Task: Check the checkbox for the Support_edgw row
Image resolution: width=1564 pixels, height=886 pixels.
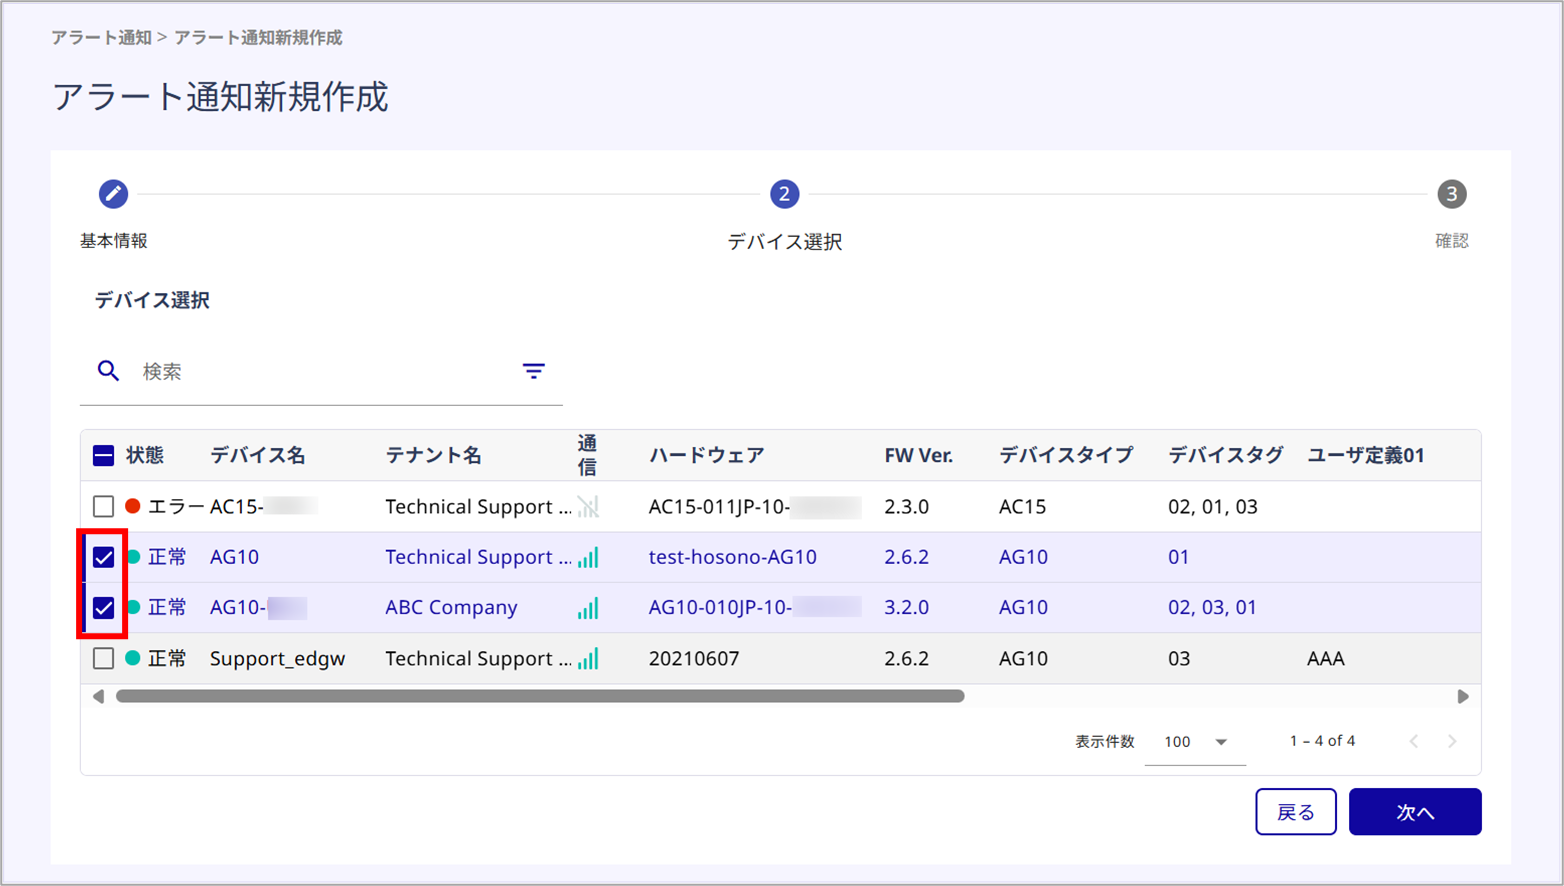Action: 103,658
